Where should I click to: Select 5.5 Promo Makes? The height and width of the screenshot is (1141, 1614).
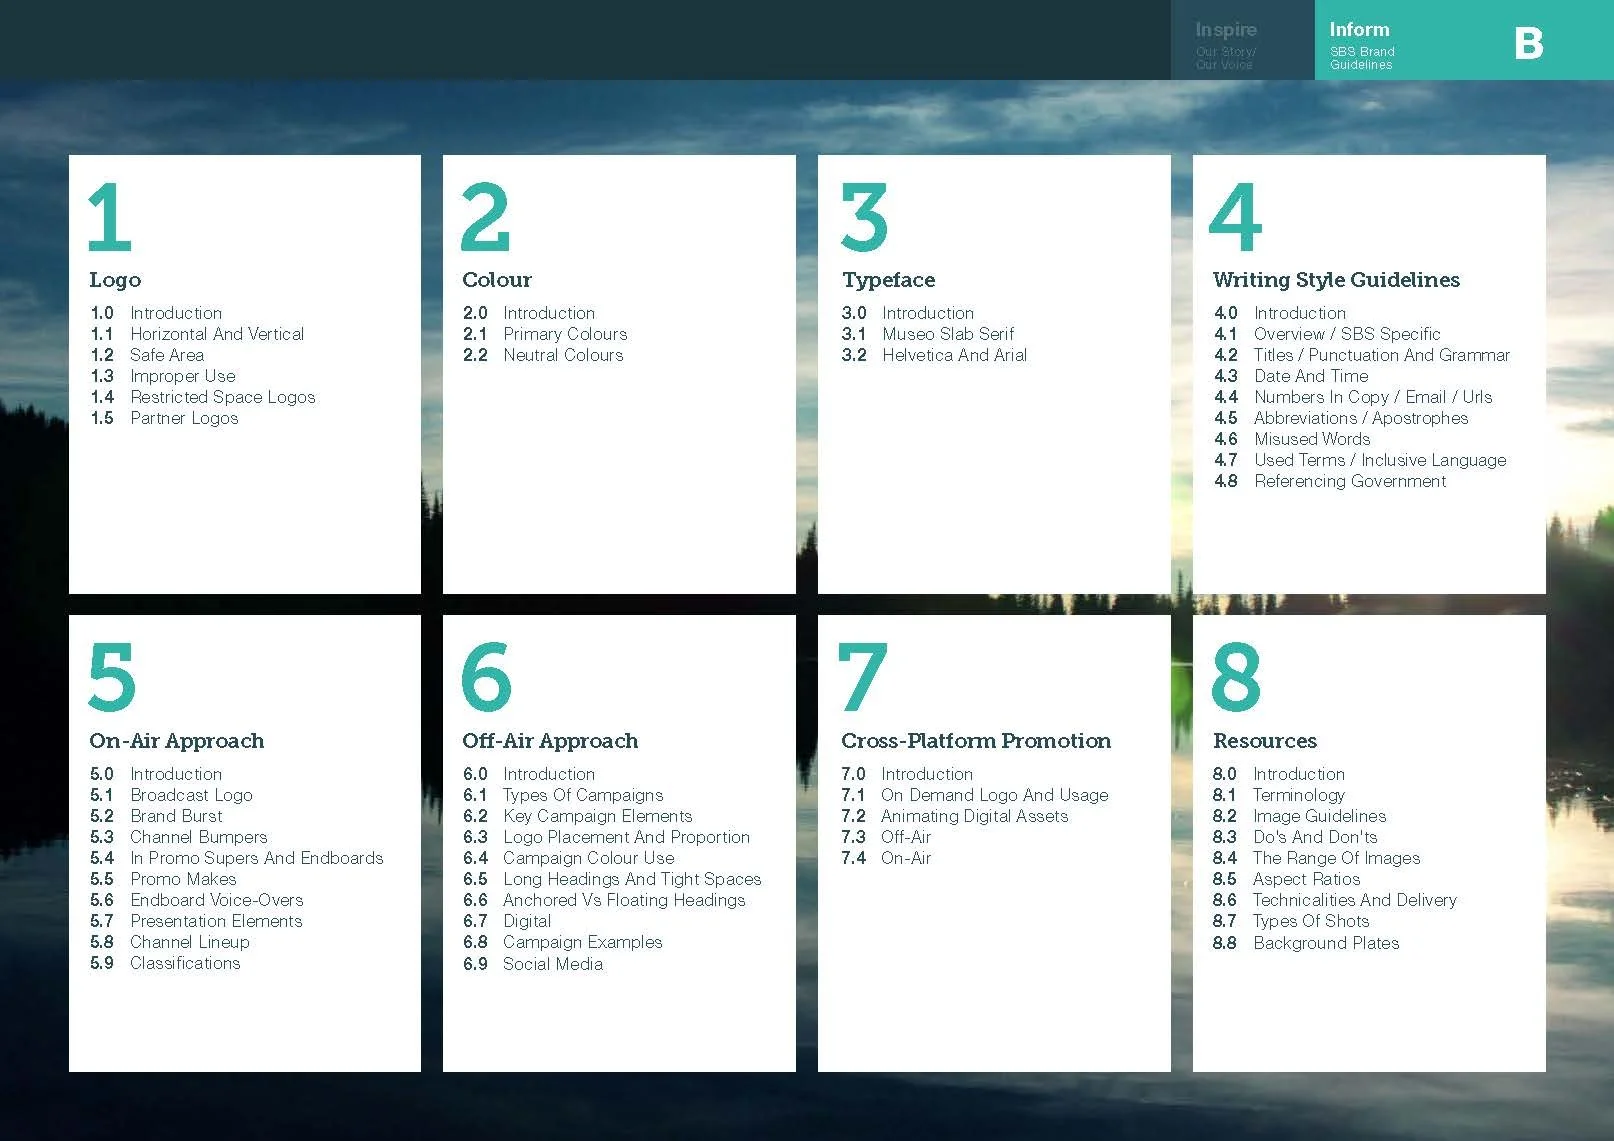(163, 879)
